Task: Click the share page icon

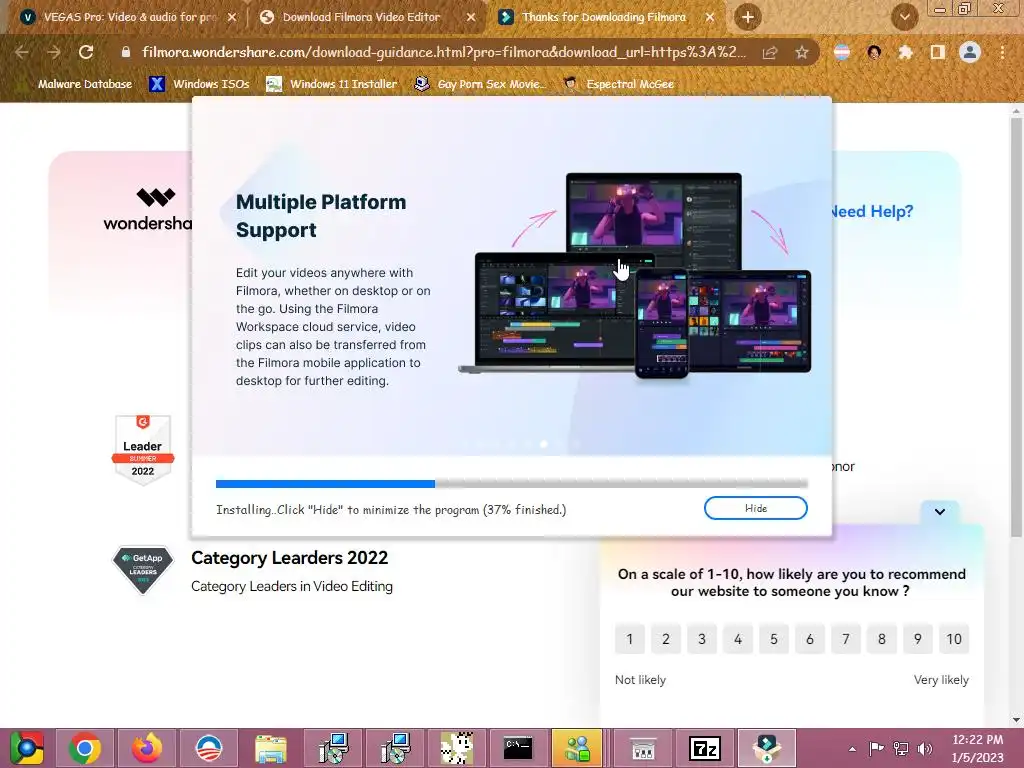Action: tap(770, 53)
